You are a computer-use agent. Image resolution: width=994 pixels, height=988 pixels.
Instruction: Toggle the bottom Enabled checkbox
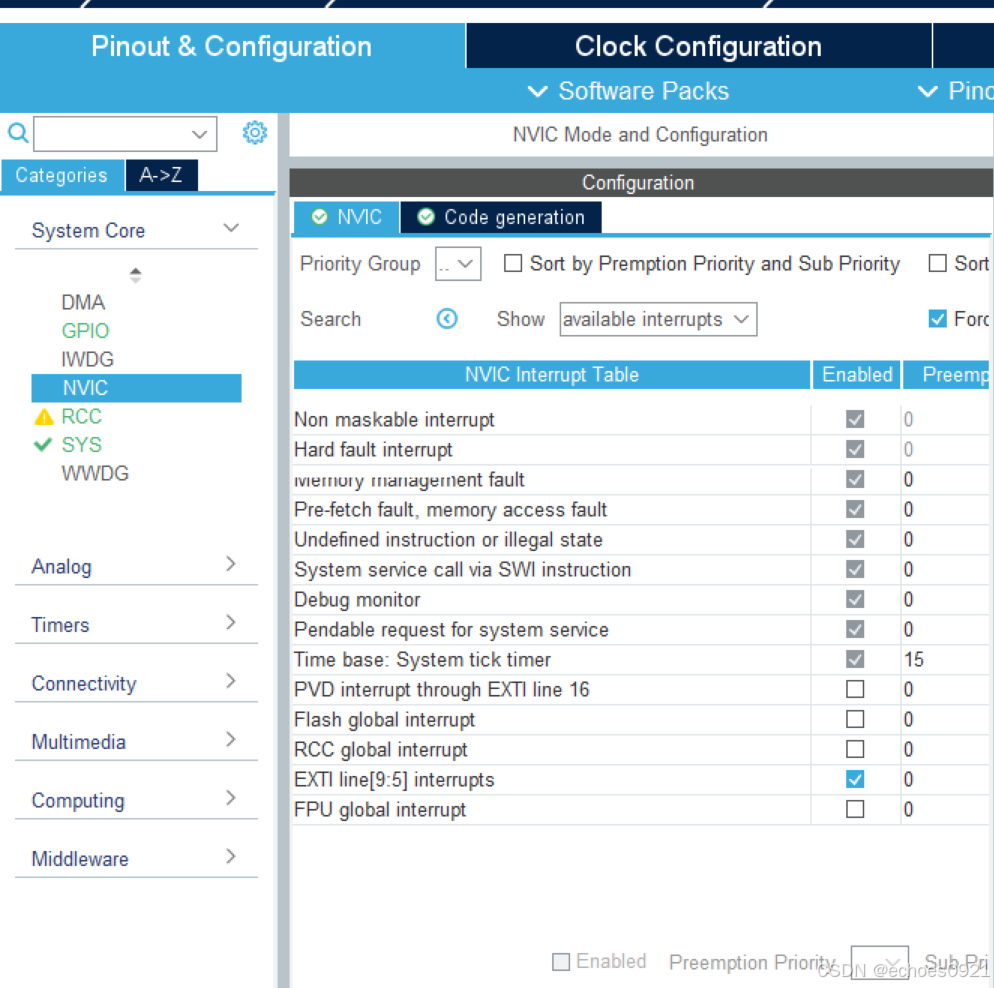(561, 962)
